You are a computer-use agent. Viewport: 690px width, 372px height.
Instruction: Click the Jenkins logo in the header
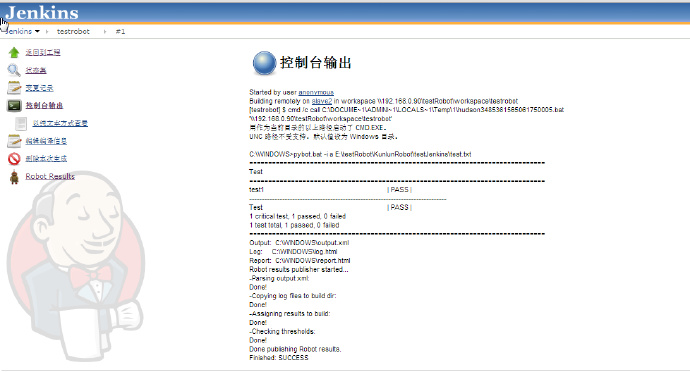coord(42,13)
